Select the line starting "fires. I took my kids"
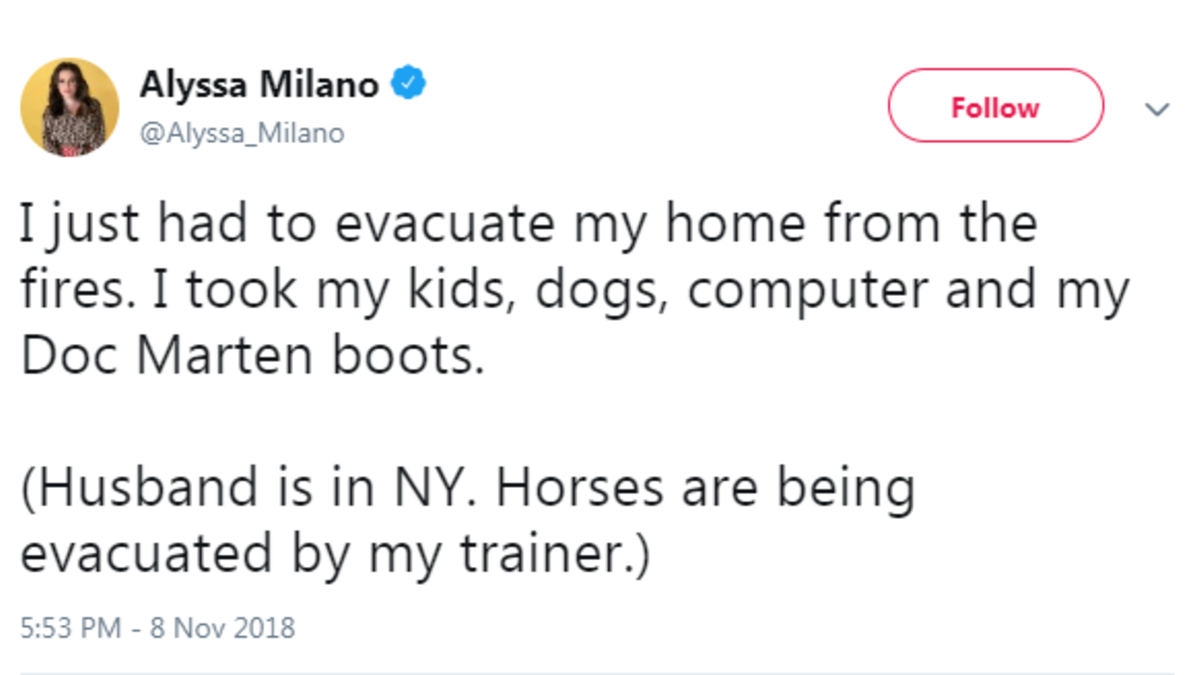Screen dimensions: 1200x675 (574, 290)
